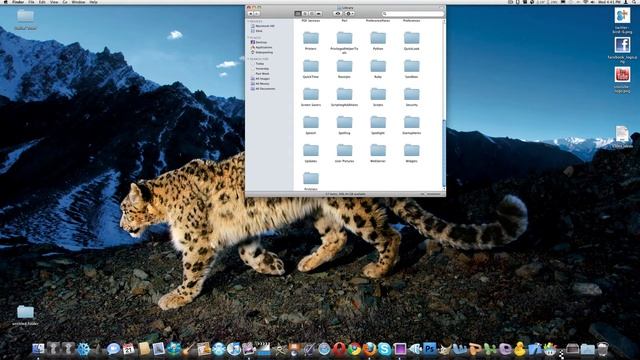Image resolution: width=640 pixels, height=360 pixels.
Task: Launch Google Chrome from the Dock
Action: point(354,349)
